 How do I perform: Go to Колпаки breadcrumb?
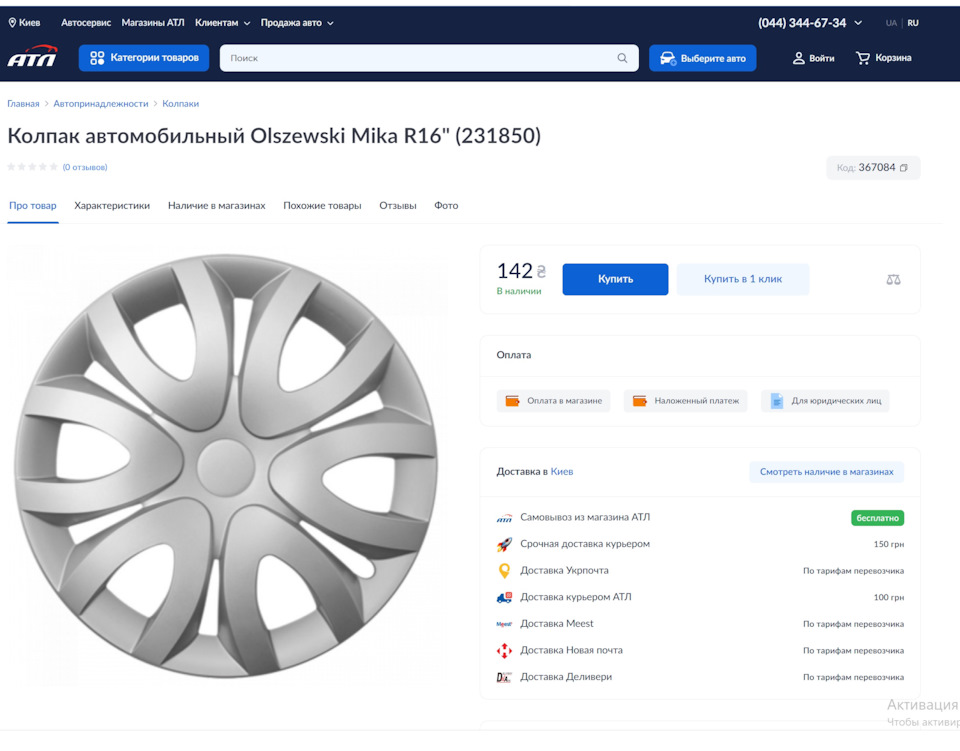180,103
